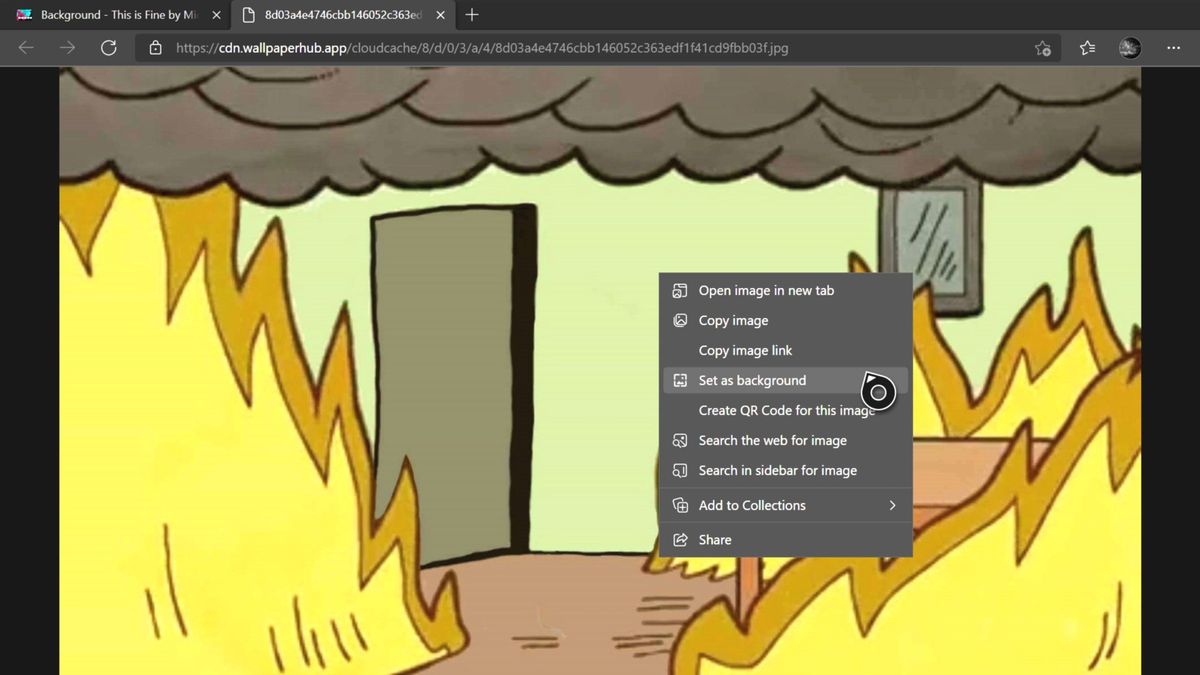This screenshot has width=1200, height=675.
Task: Go back to the previous page
Action: pyautogui.click(x=24, y=47)
